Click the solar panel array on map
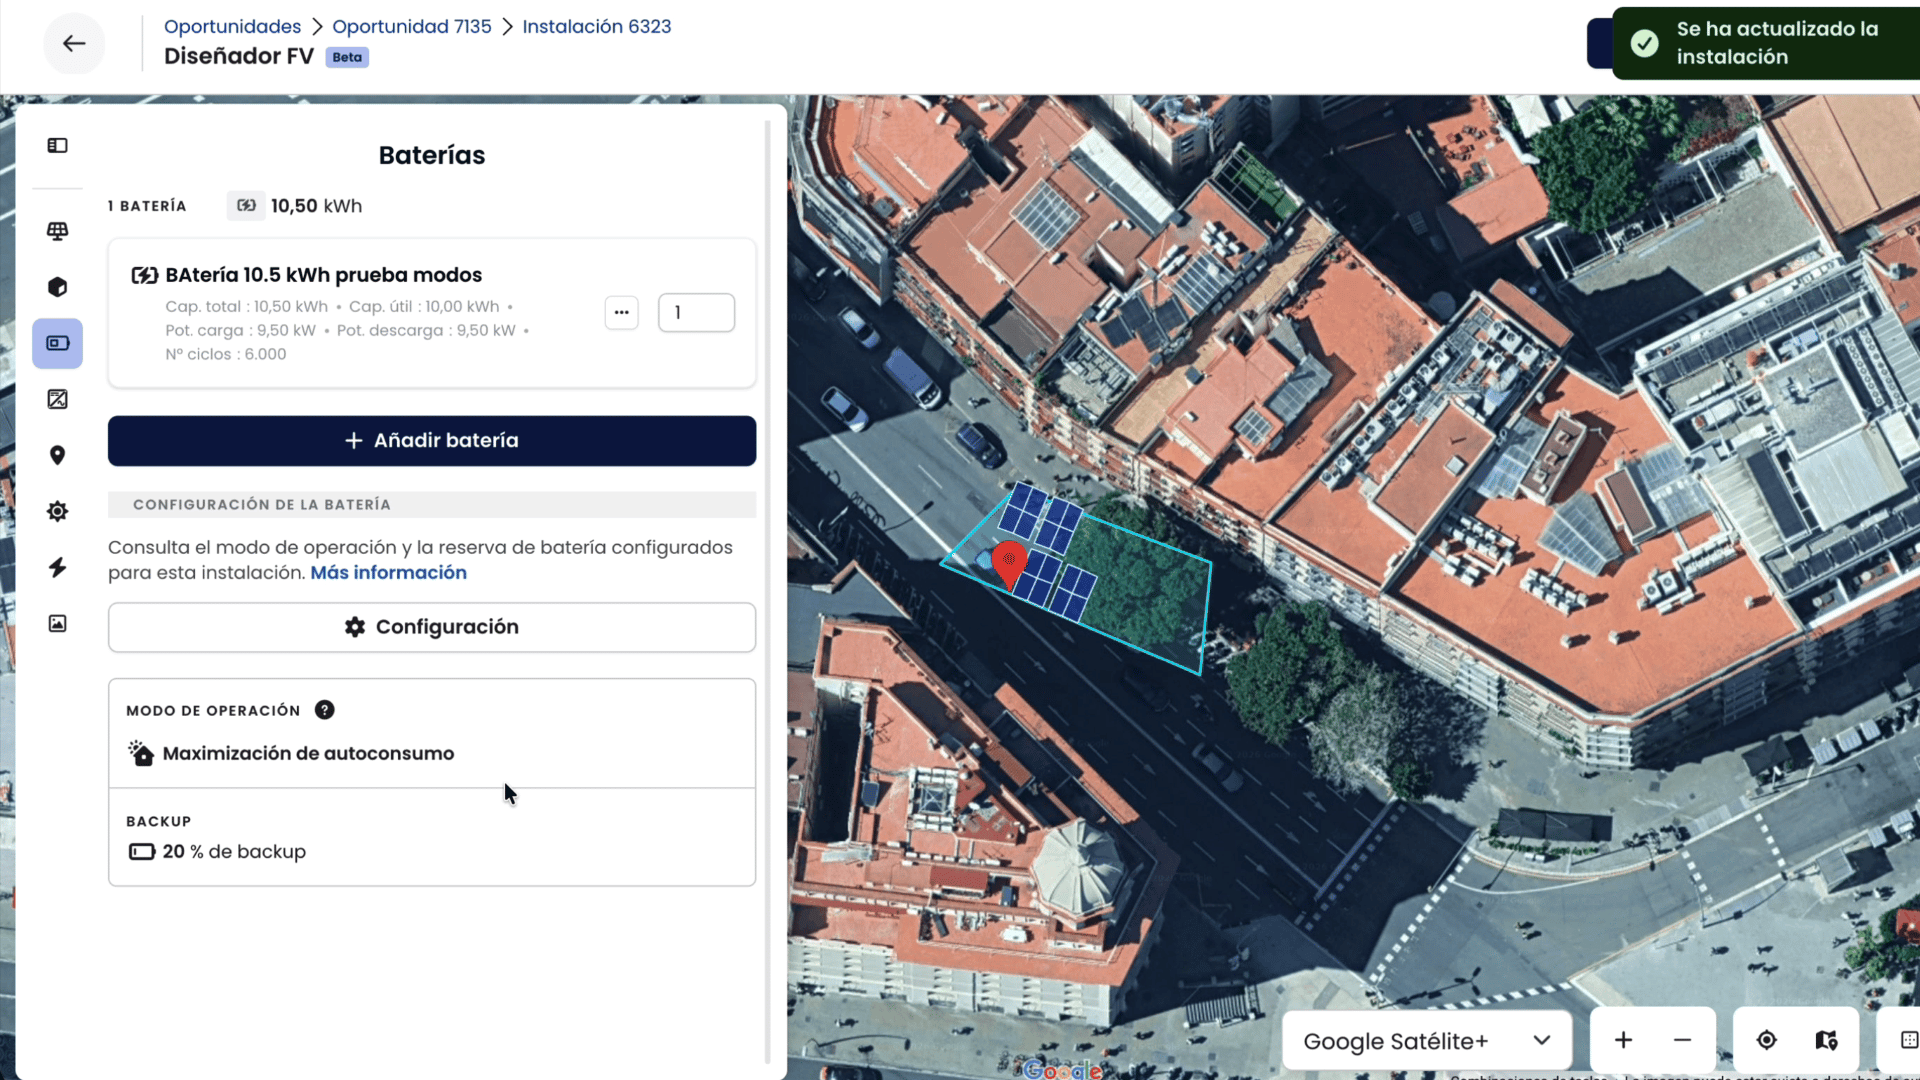 [x=1047, y=551]
